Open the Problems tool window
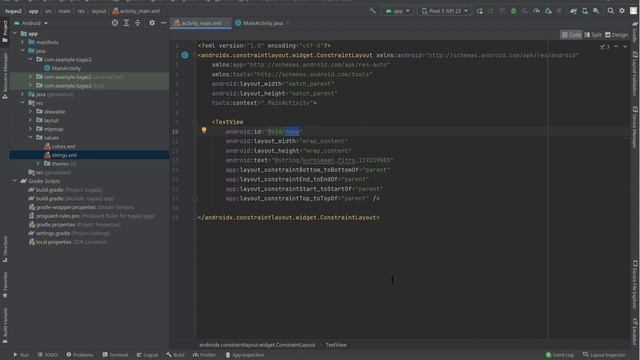The width and height of the screenshot is (640, 360). (80, 355)
